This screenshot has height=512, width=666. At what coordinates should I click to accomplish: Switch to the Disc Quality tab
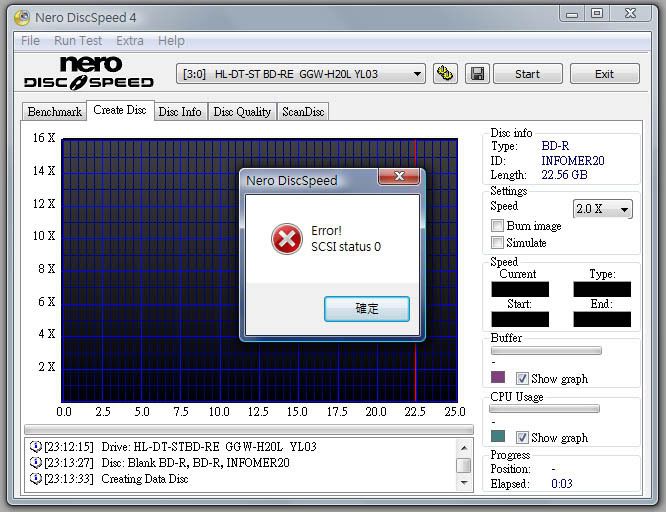pyautogui.click(x=242, y=112)
